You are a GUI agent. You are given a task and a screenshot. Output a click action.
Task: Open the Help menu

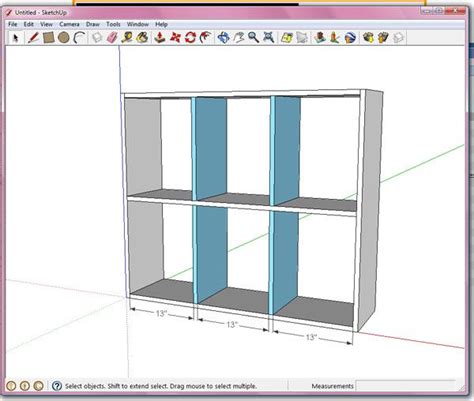(161, 24)
